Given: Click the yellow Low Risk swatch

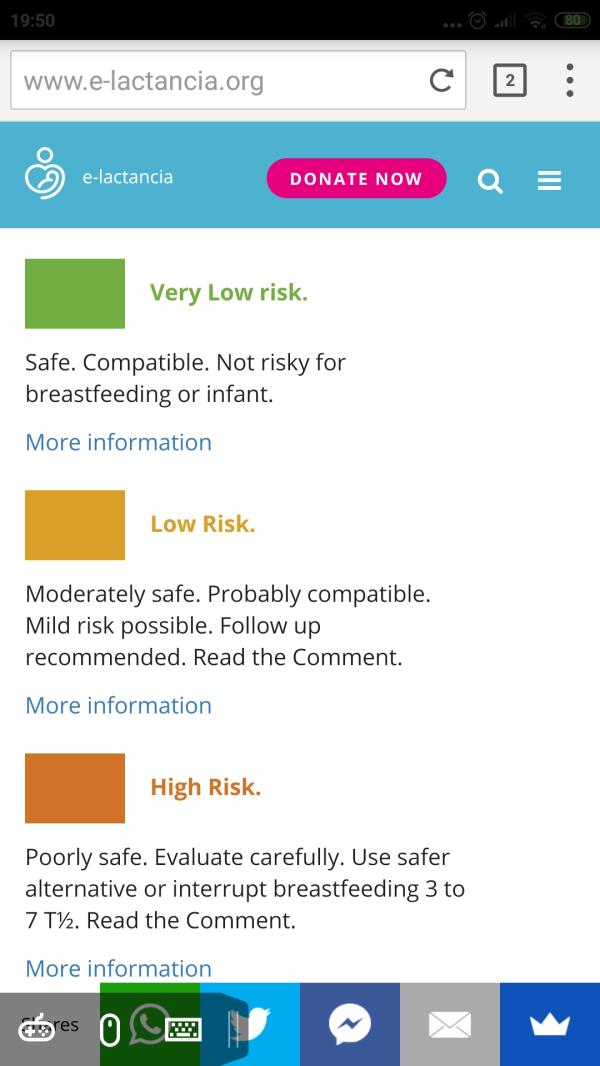Looking at the screenshot, I should coord(75,525).
